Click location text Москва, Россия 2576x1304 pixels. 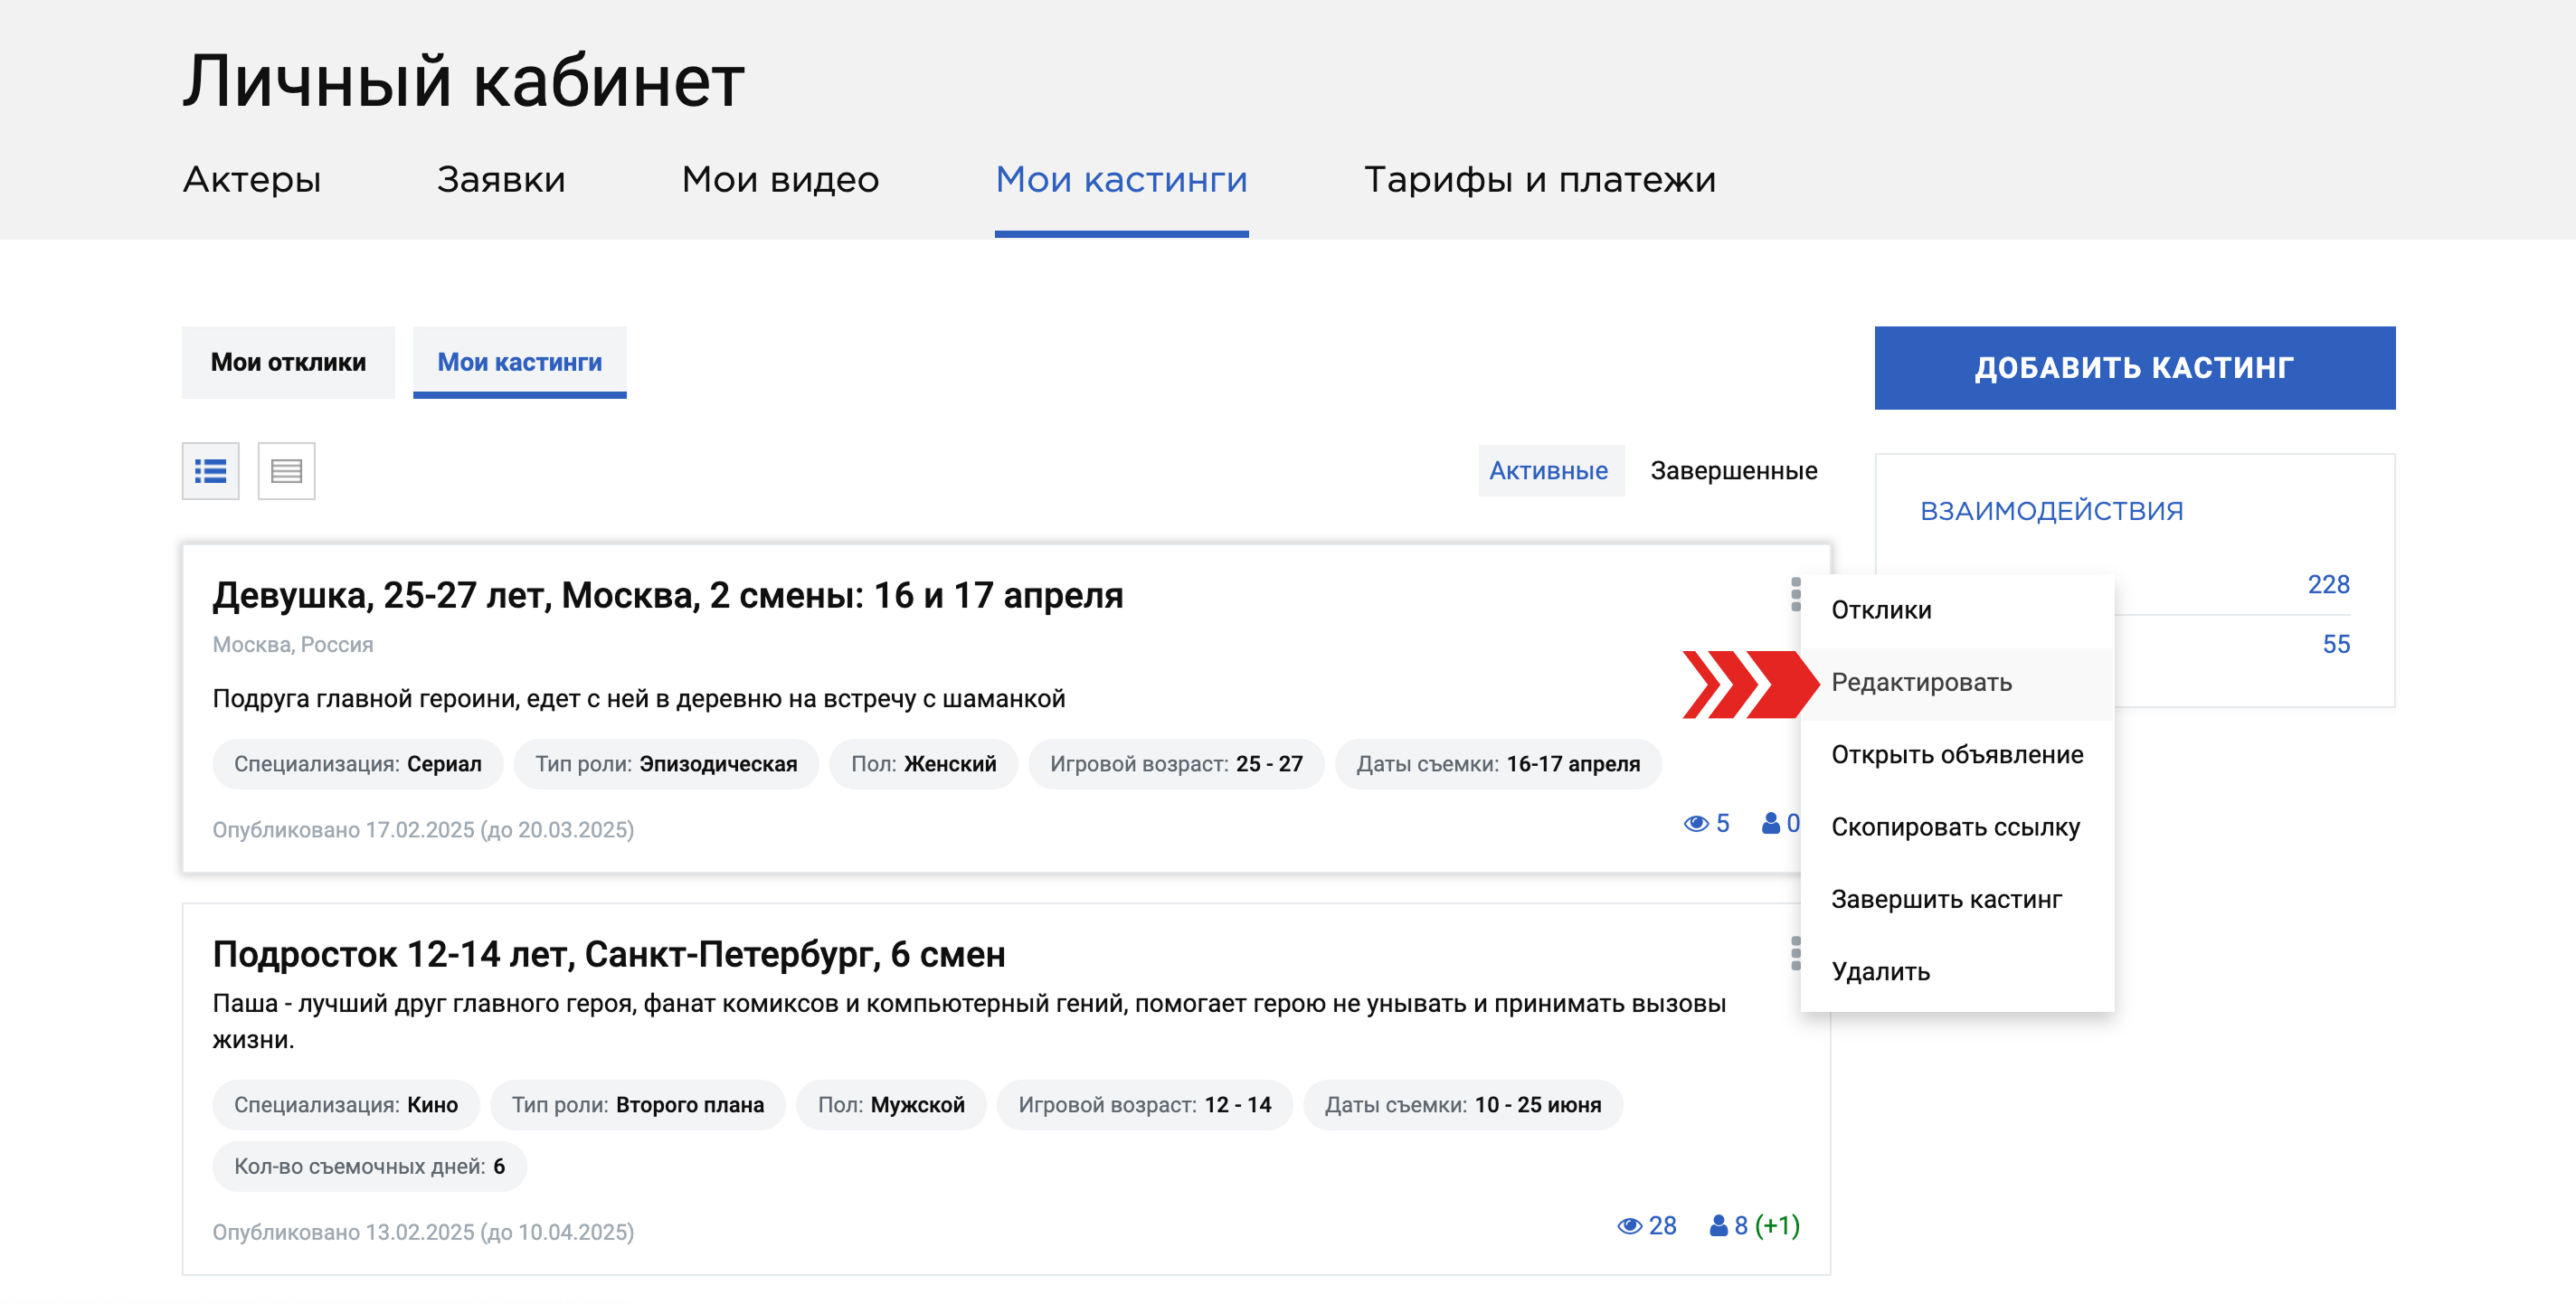coord(292,645)
